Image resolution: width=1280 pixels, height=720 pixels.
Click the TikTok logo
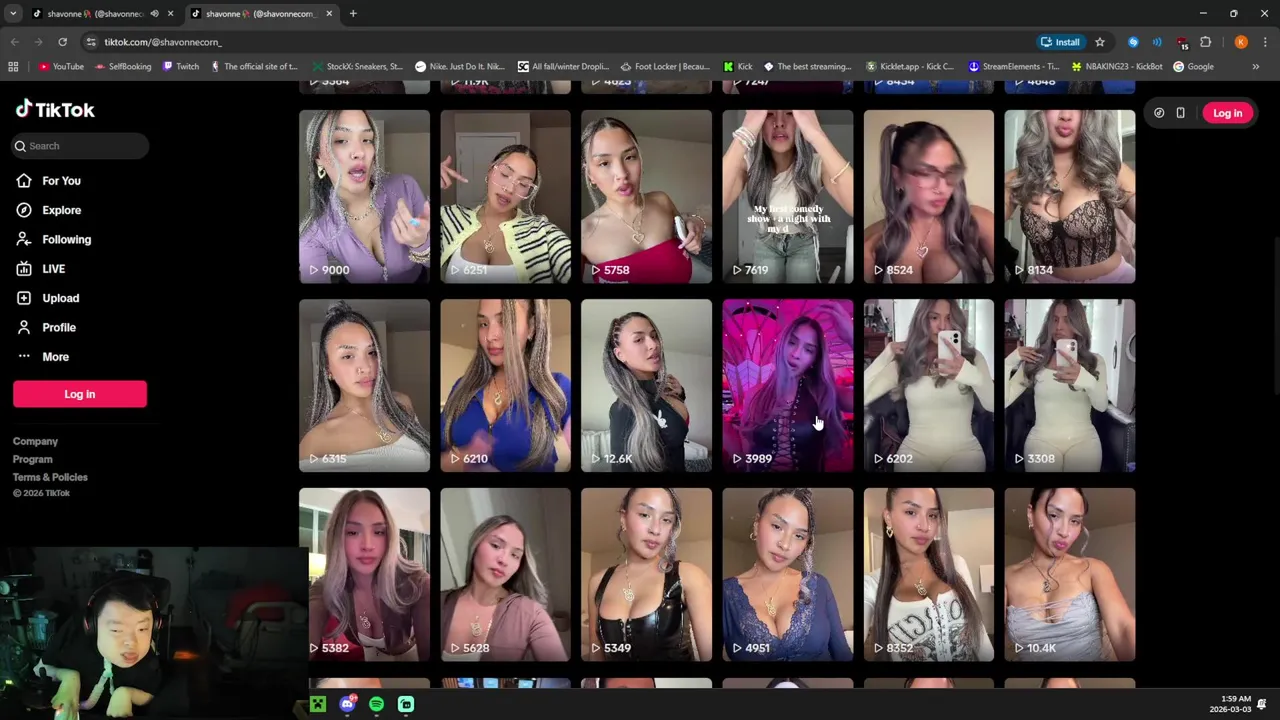[x=55, y=110]
